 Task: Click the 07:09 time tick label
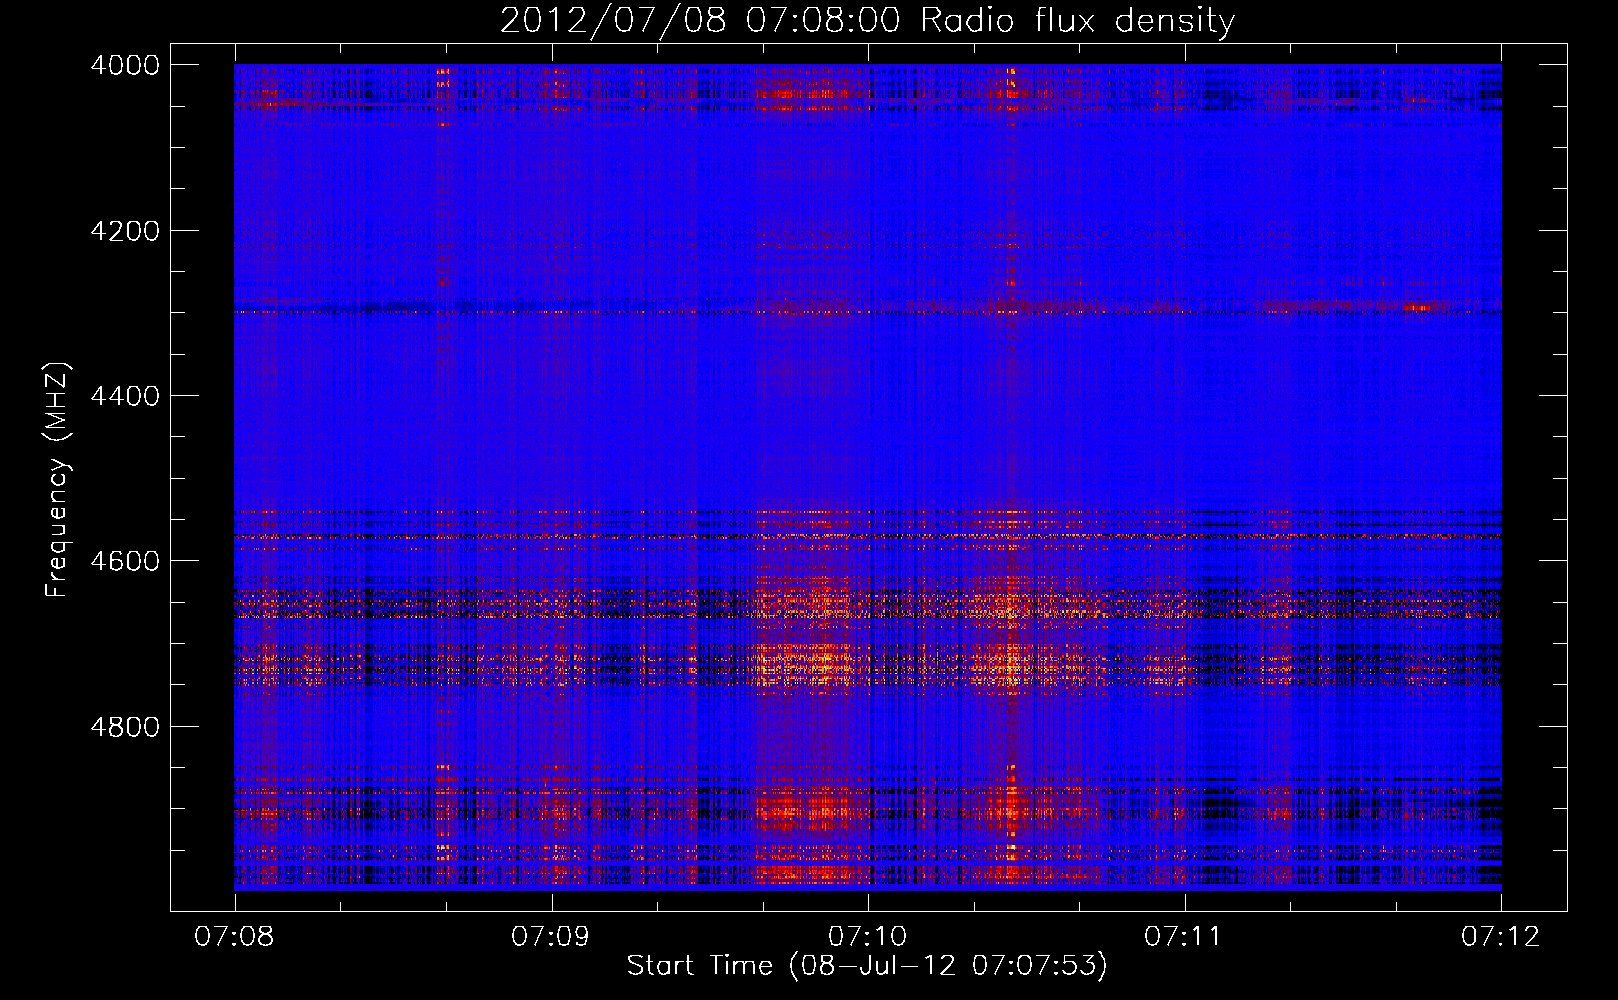tap(551, 936)
